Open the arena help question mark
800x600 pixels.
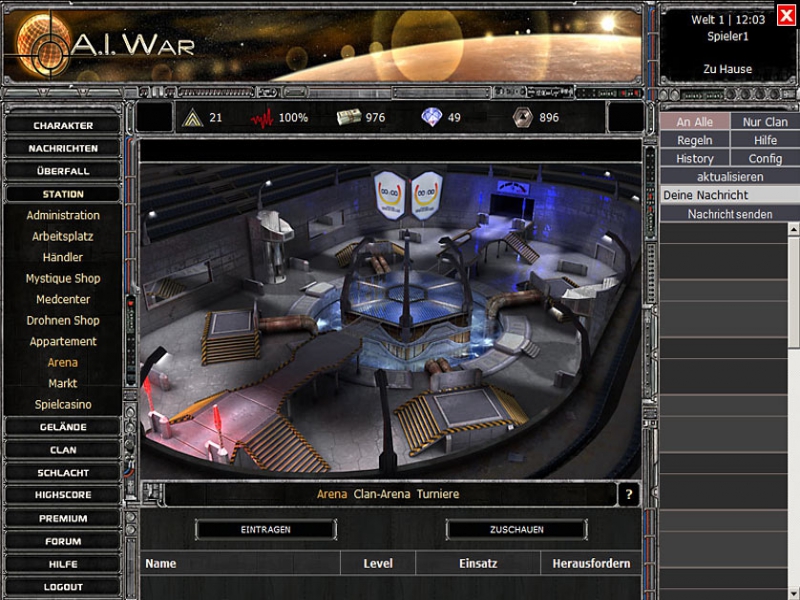(x=629, y=494)
